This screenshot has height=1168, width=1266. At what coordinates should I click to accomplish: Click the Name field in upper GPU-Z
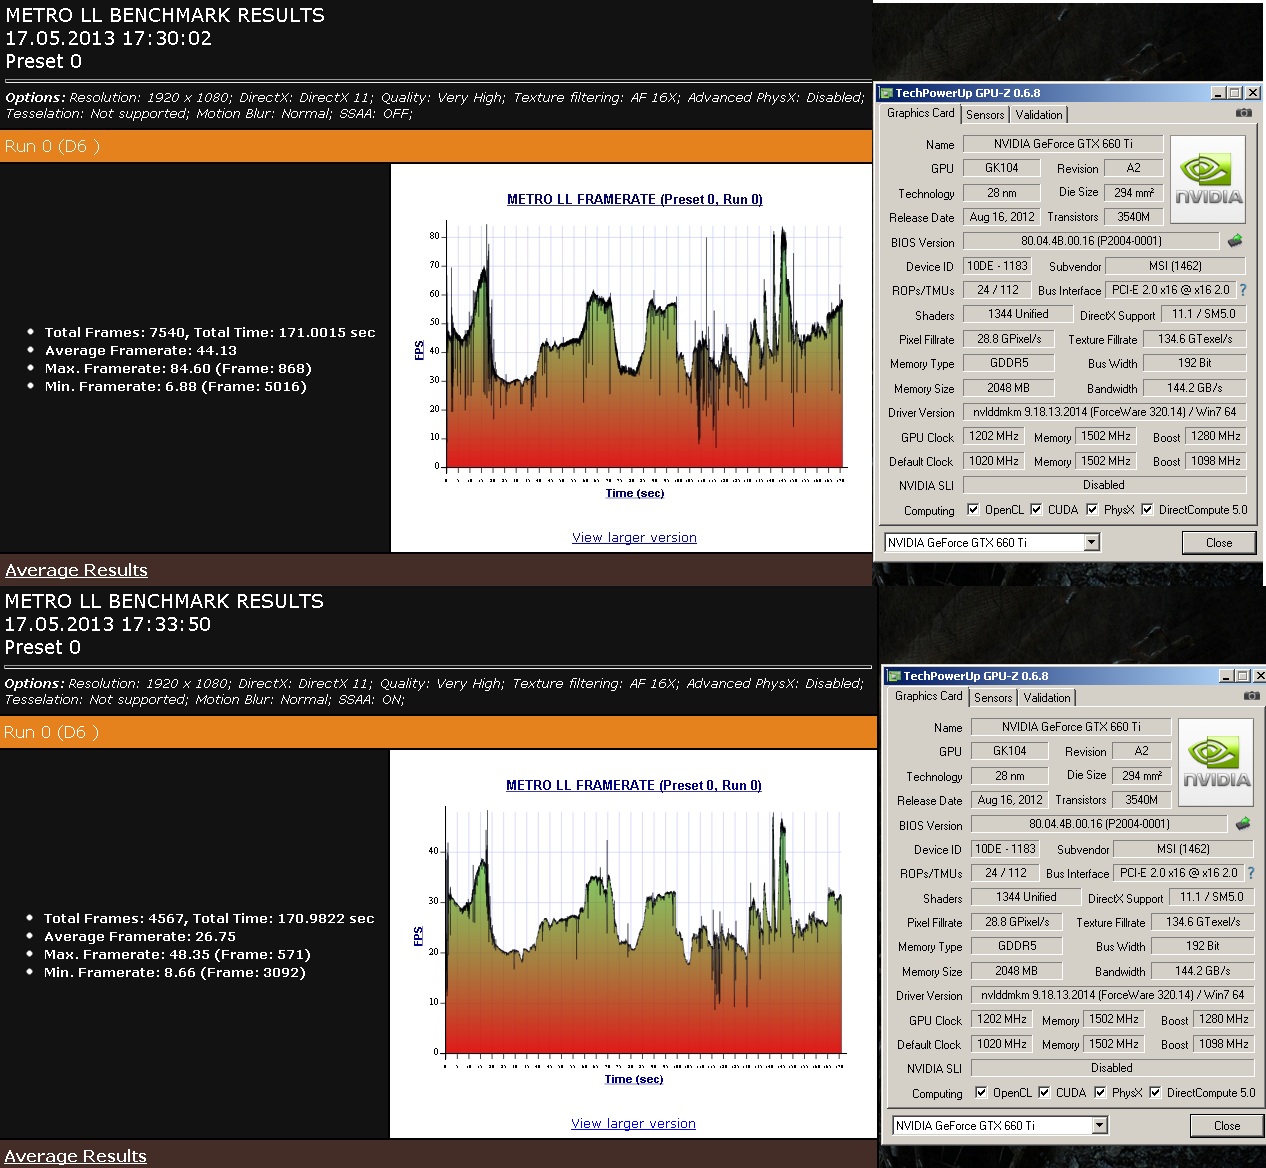point(1062,143)
